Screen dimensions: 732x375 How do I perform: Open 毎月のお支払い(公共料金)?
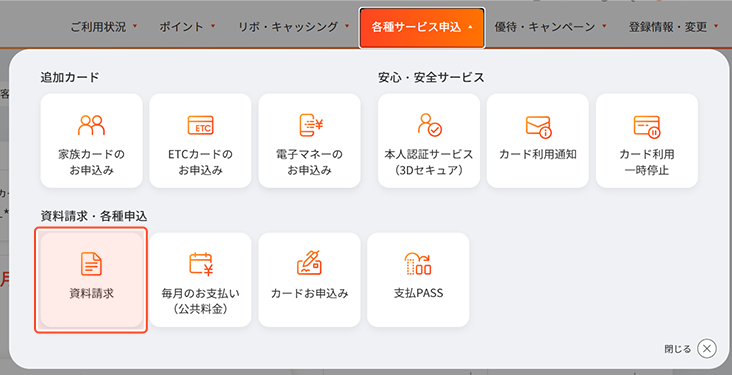pos(200,280)
